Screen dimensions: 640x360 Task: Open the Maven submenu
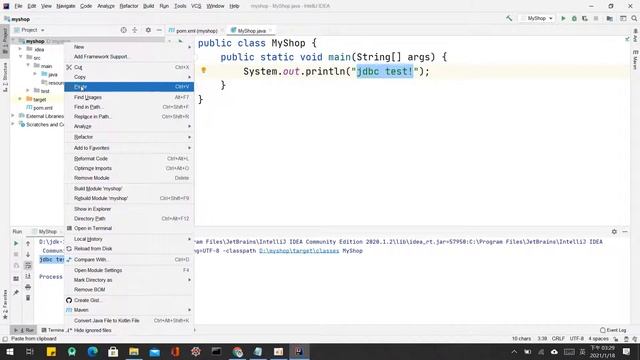click(129, 310)
